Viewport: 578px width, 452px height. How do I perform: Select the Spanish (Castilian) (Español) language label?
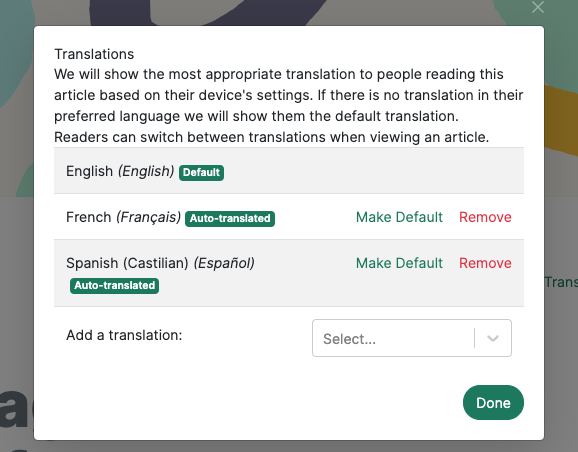point(160,263)
